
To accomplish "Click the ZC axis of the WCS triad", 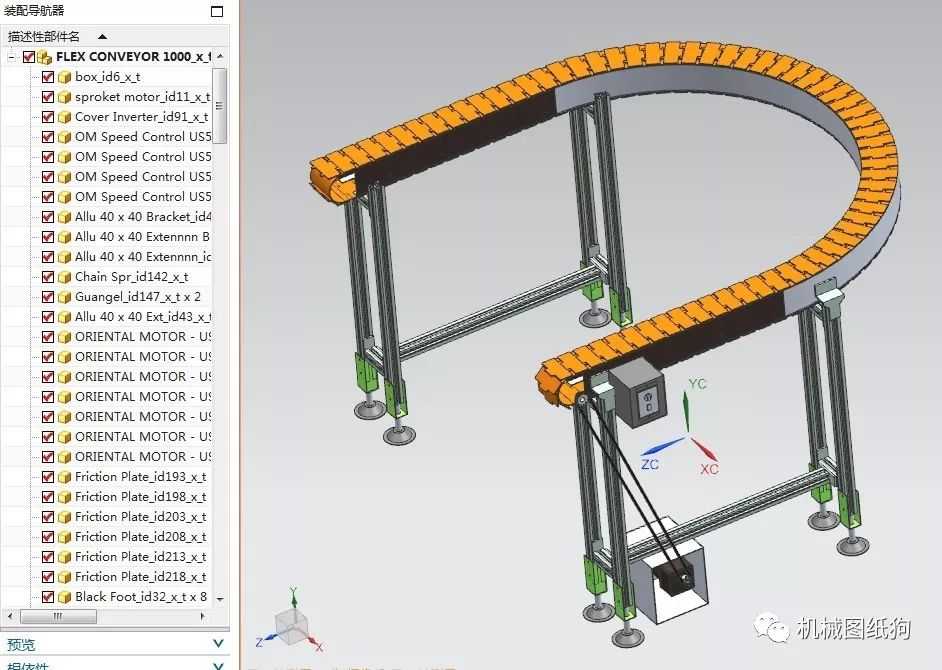I will coord(663,446).
